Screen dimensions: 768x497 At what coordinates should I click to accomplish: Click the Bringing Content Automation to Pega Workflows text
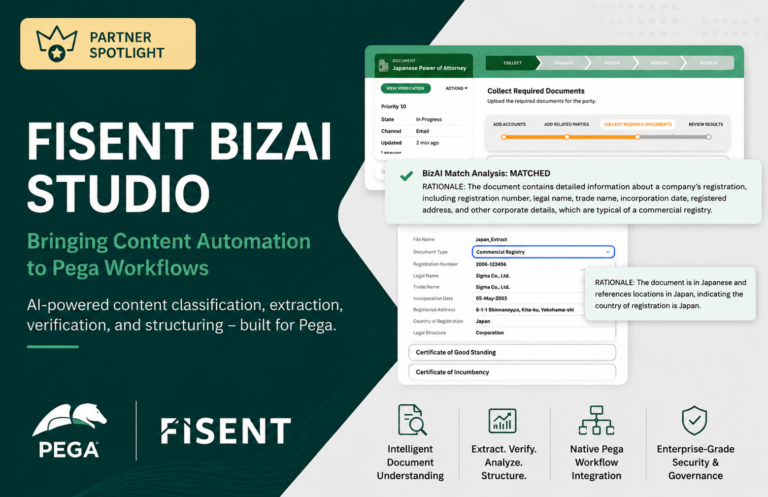(x=168, y=254)
